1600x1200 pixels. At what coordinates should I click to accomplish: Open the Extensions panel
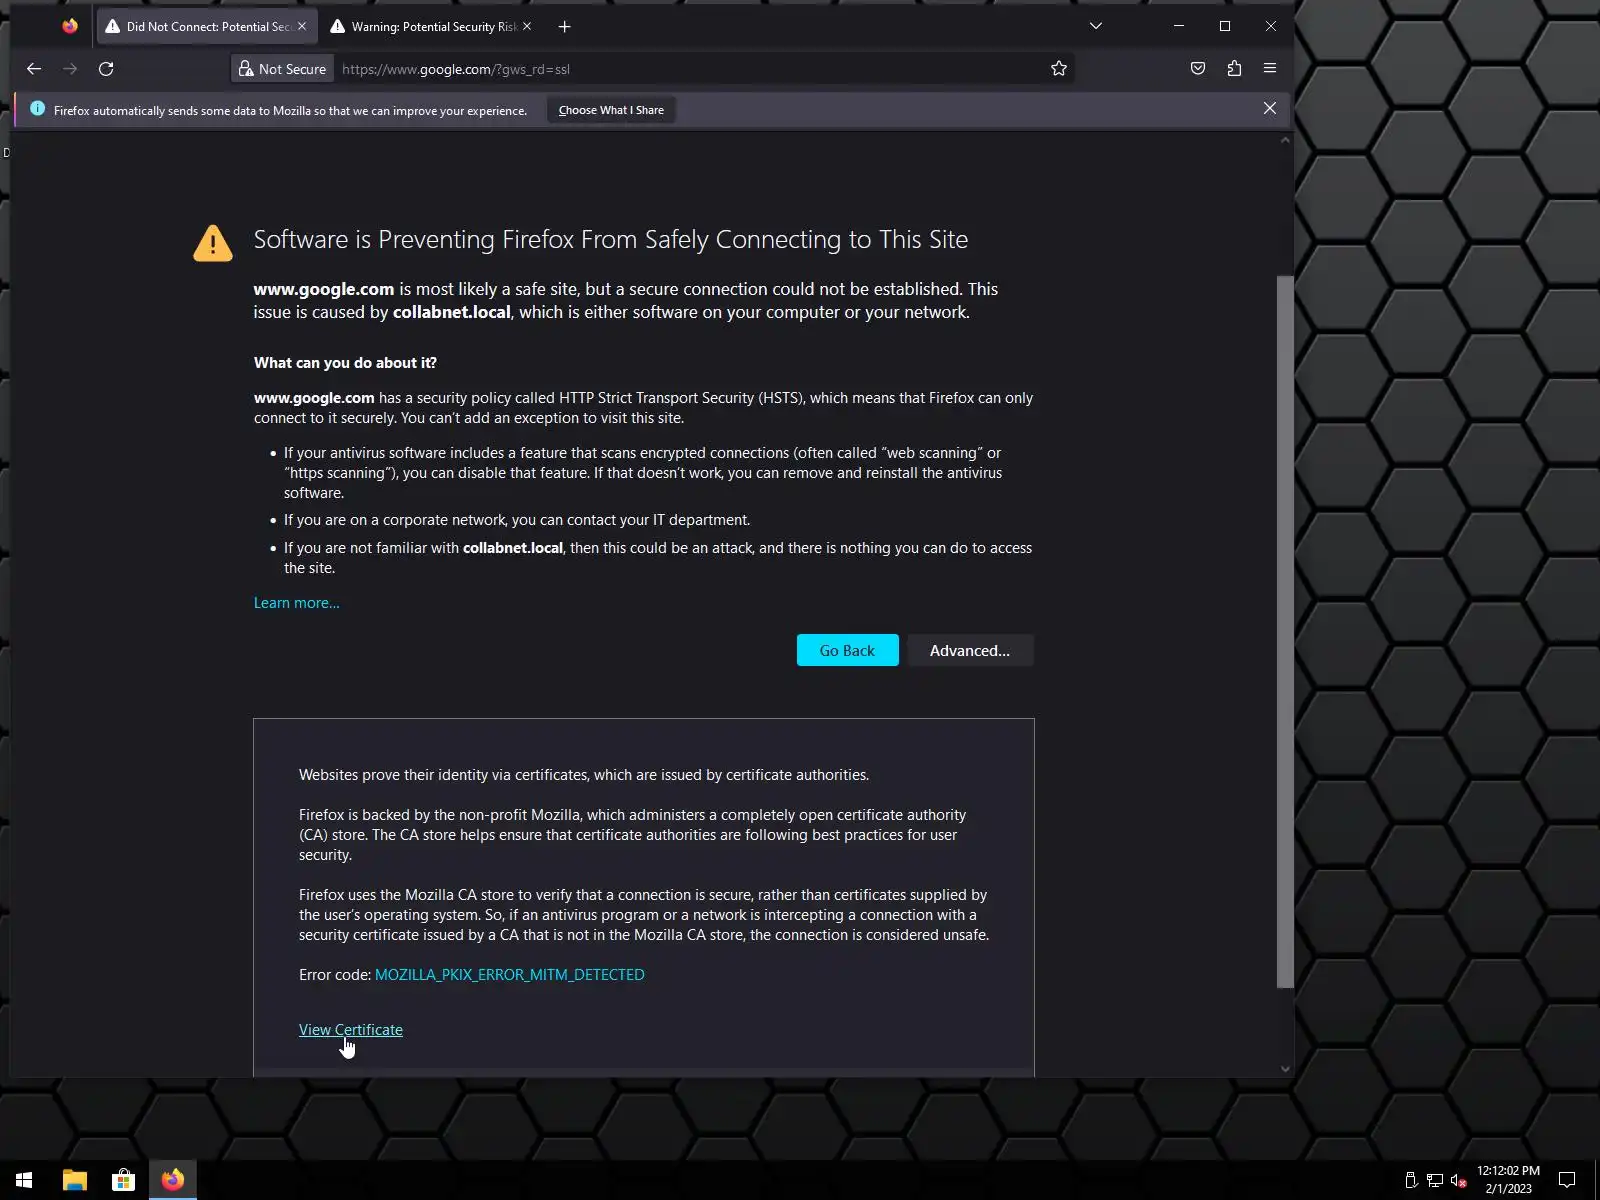point(1234,69)
